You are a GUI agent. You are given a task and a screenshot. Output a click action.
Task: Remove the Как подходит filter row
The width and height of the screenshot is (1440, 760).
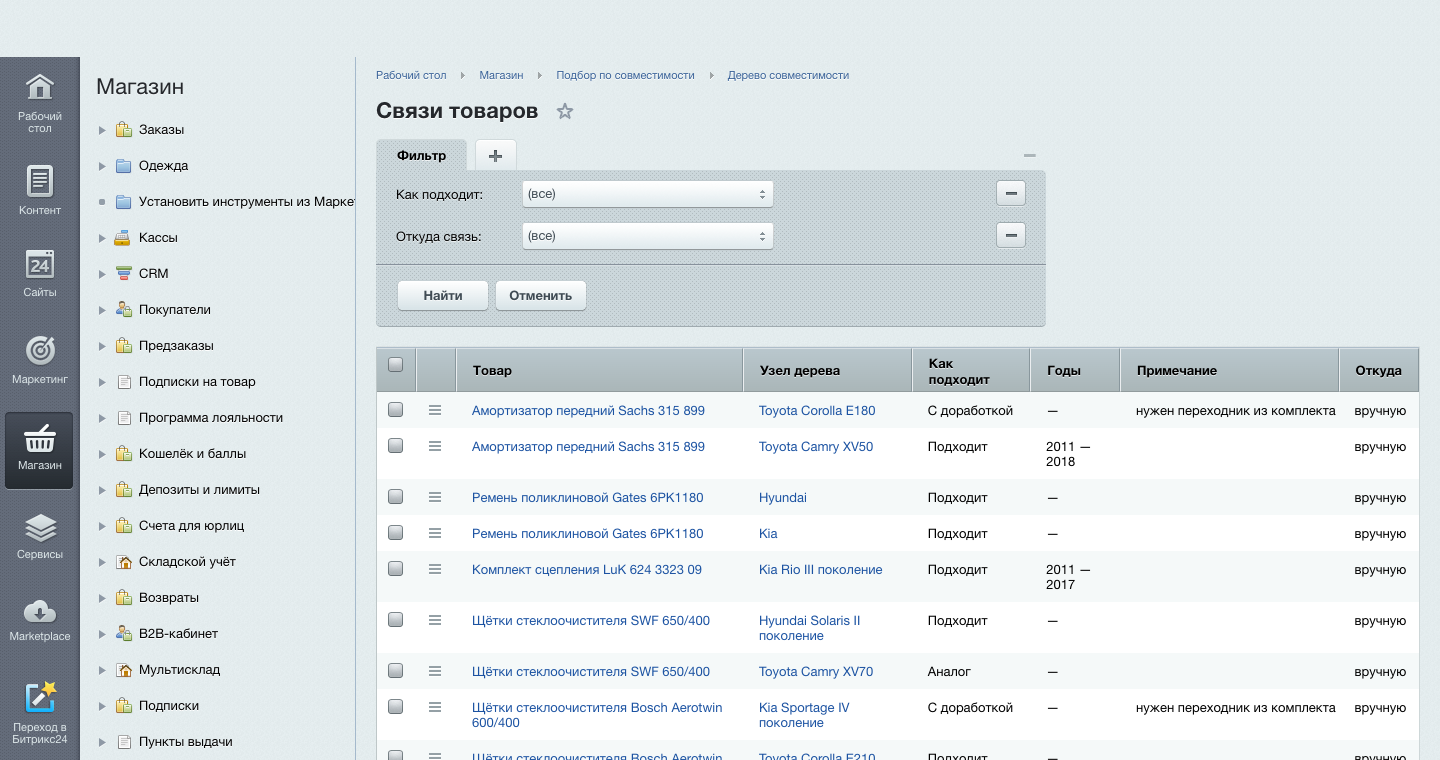[x=1011, y=193]
